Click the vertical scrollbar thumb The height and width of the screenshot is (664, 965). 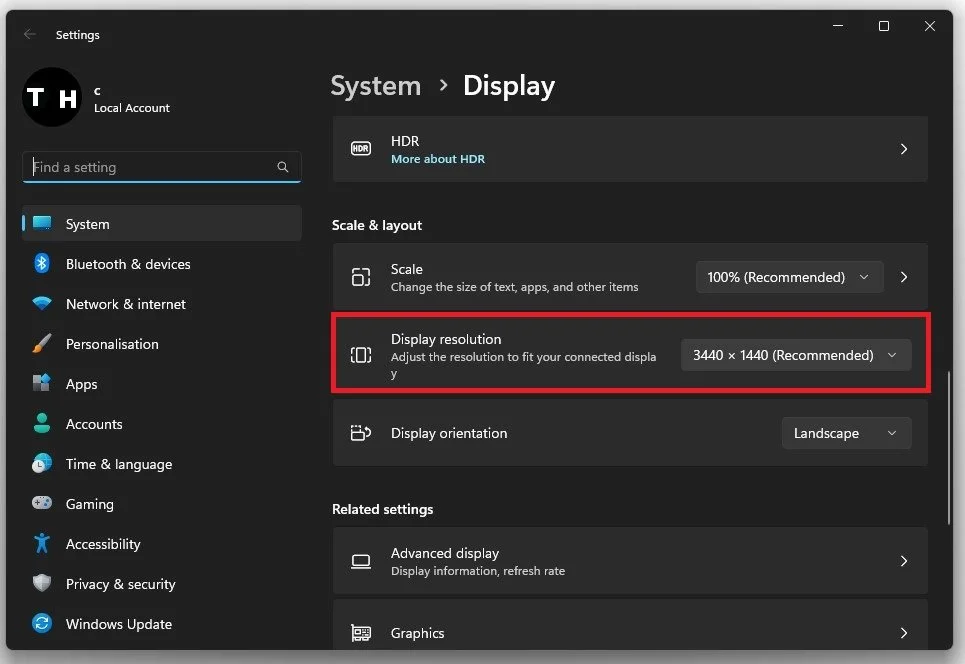[949, 448]
